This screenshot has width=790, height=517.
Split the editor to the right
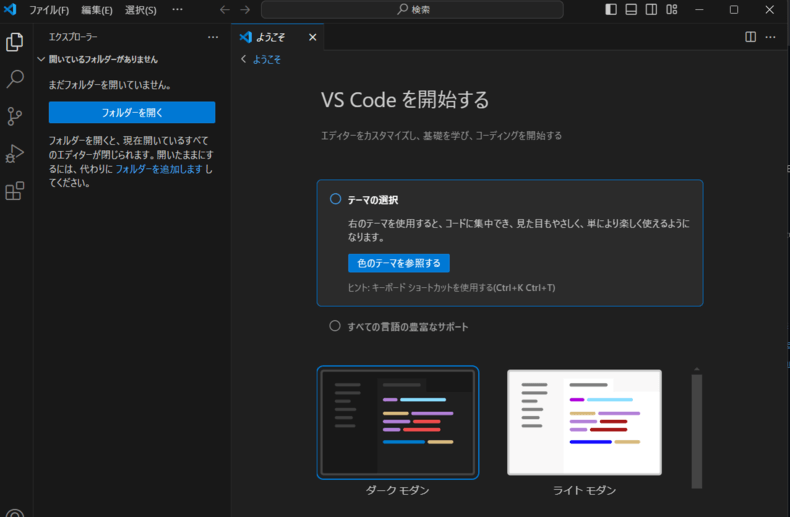pyautogui.click(x=750, y=37)
